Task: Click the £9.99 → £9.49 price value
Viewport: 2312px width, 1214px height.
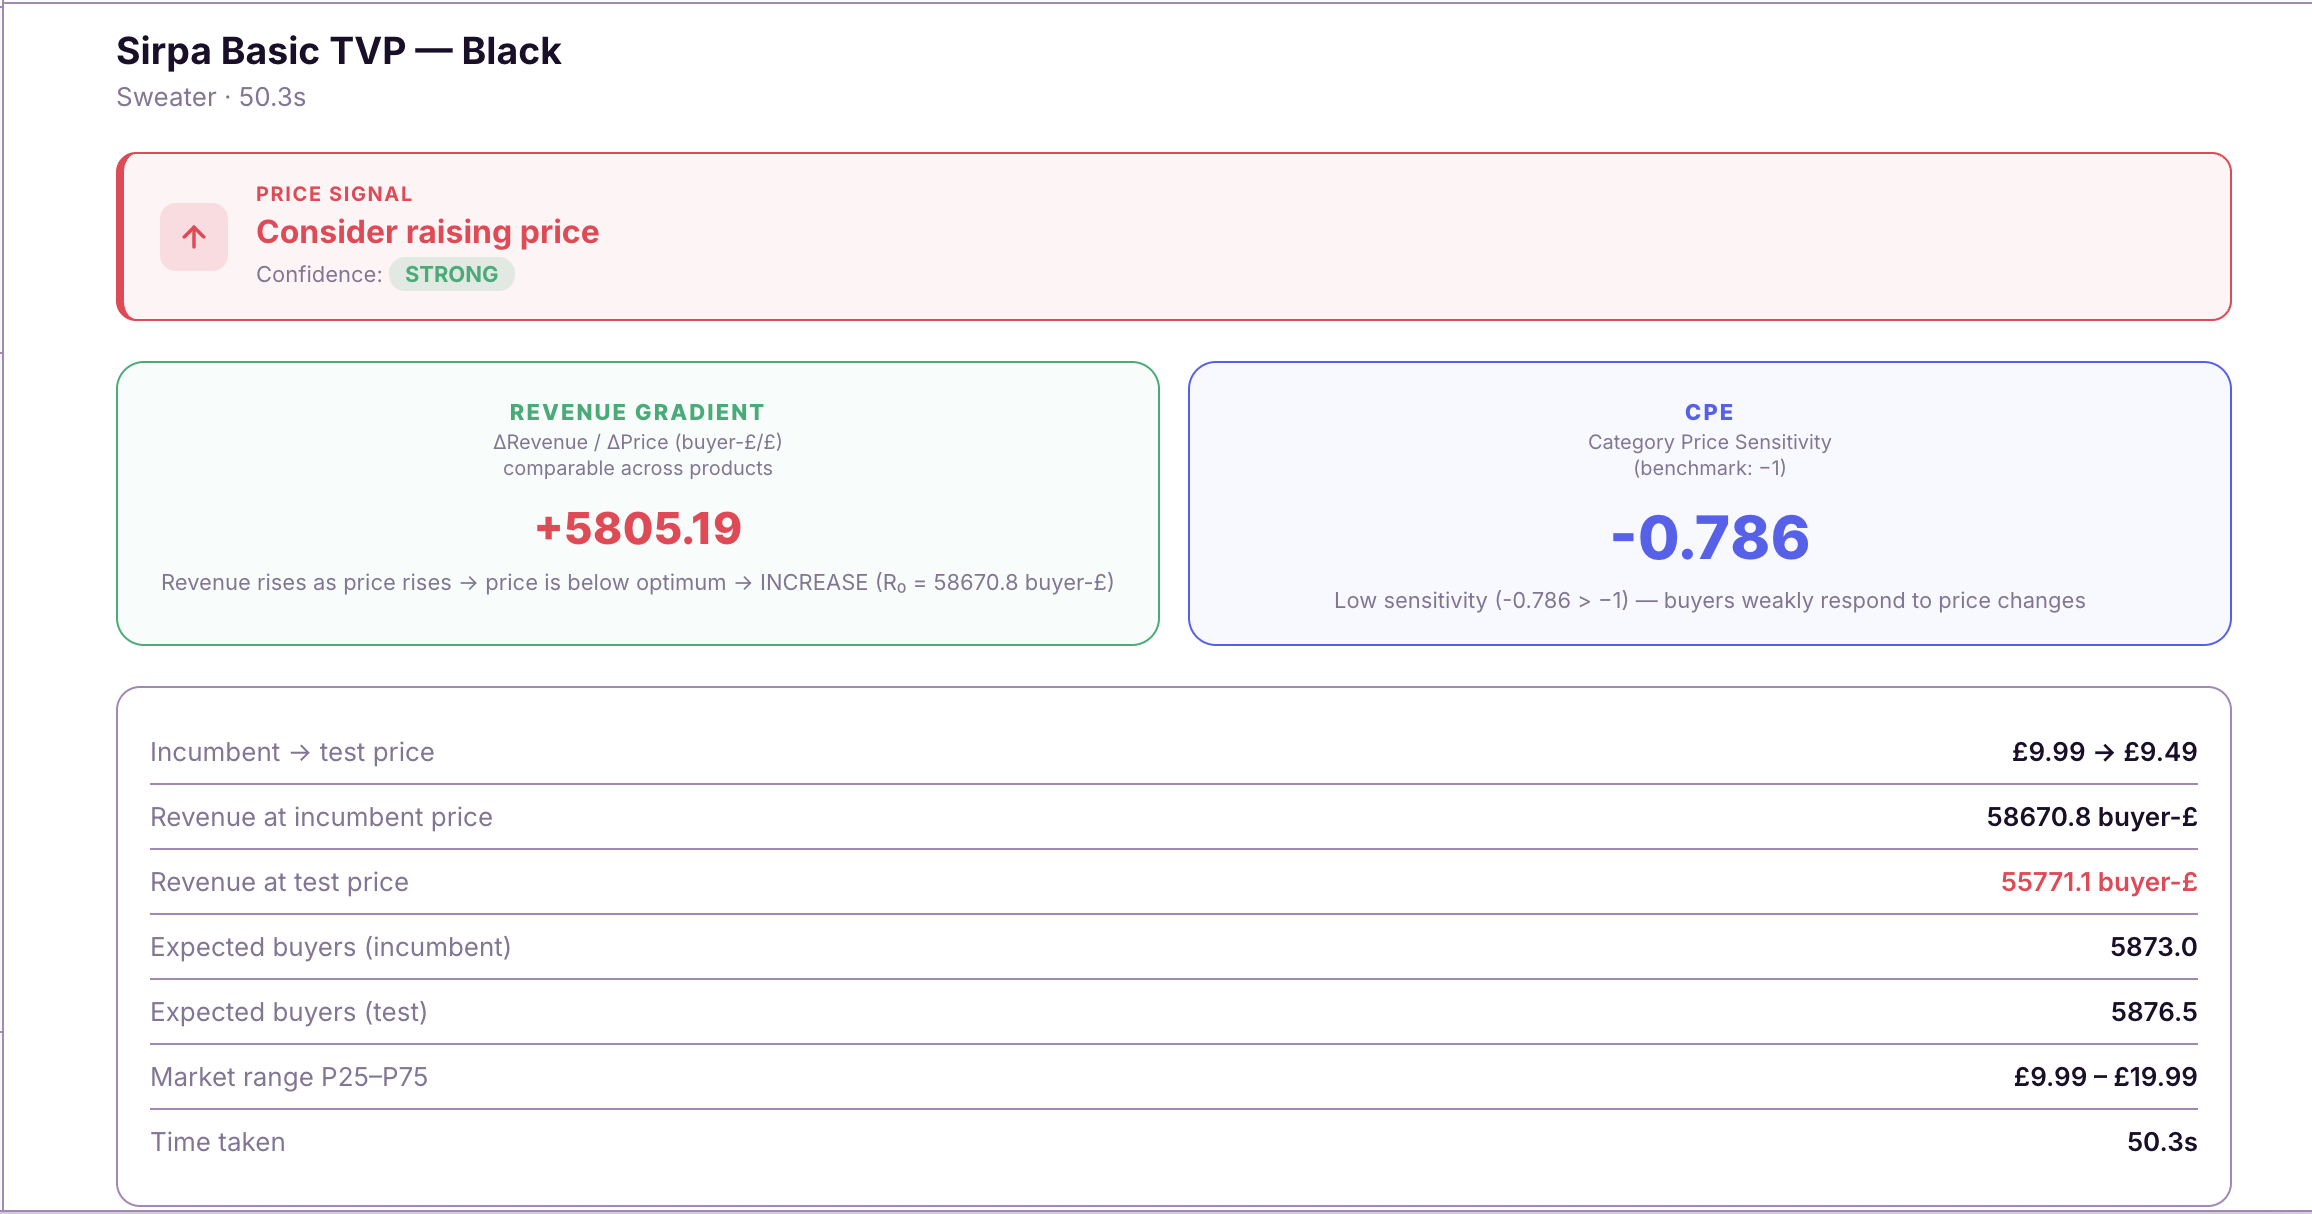Action: click(x=2104, y=752)
